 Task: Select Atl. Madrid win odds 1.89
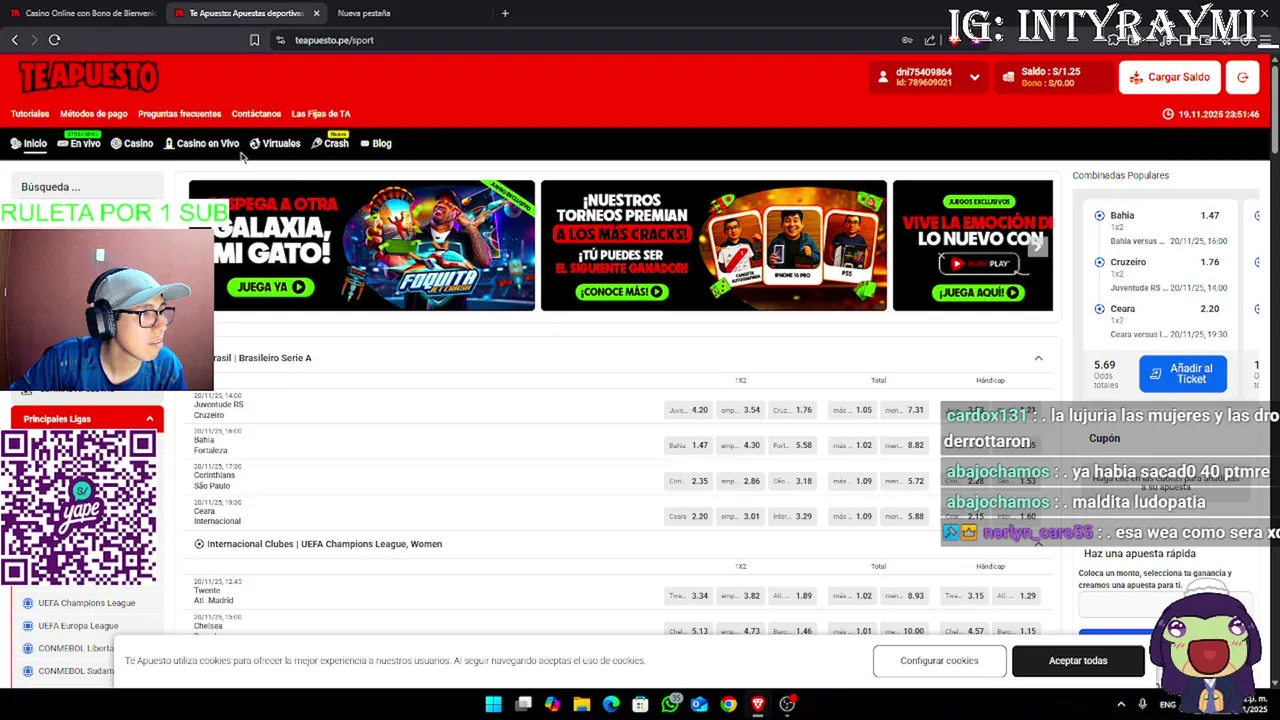pyautogui.click(x=792, y=596)
